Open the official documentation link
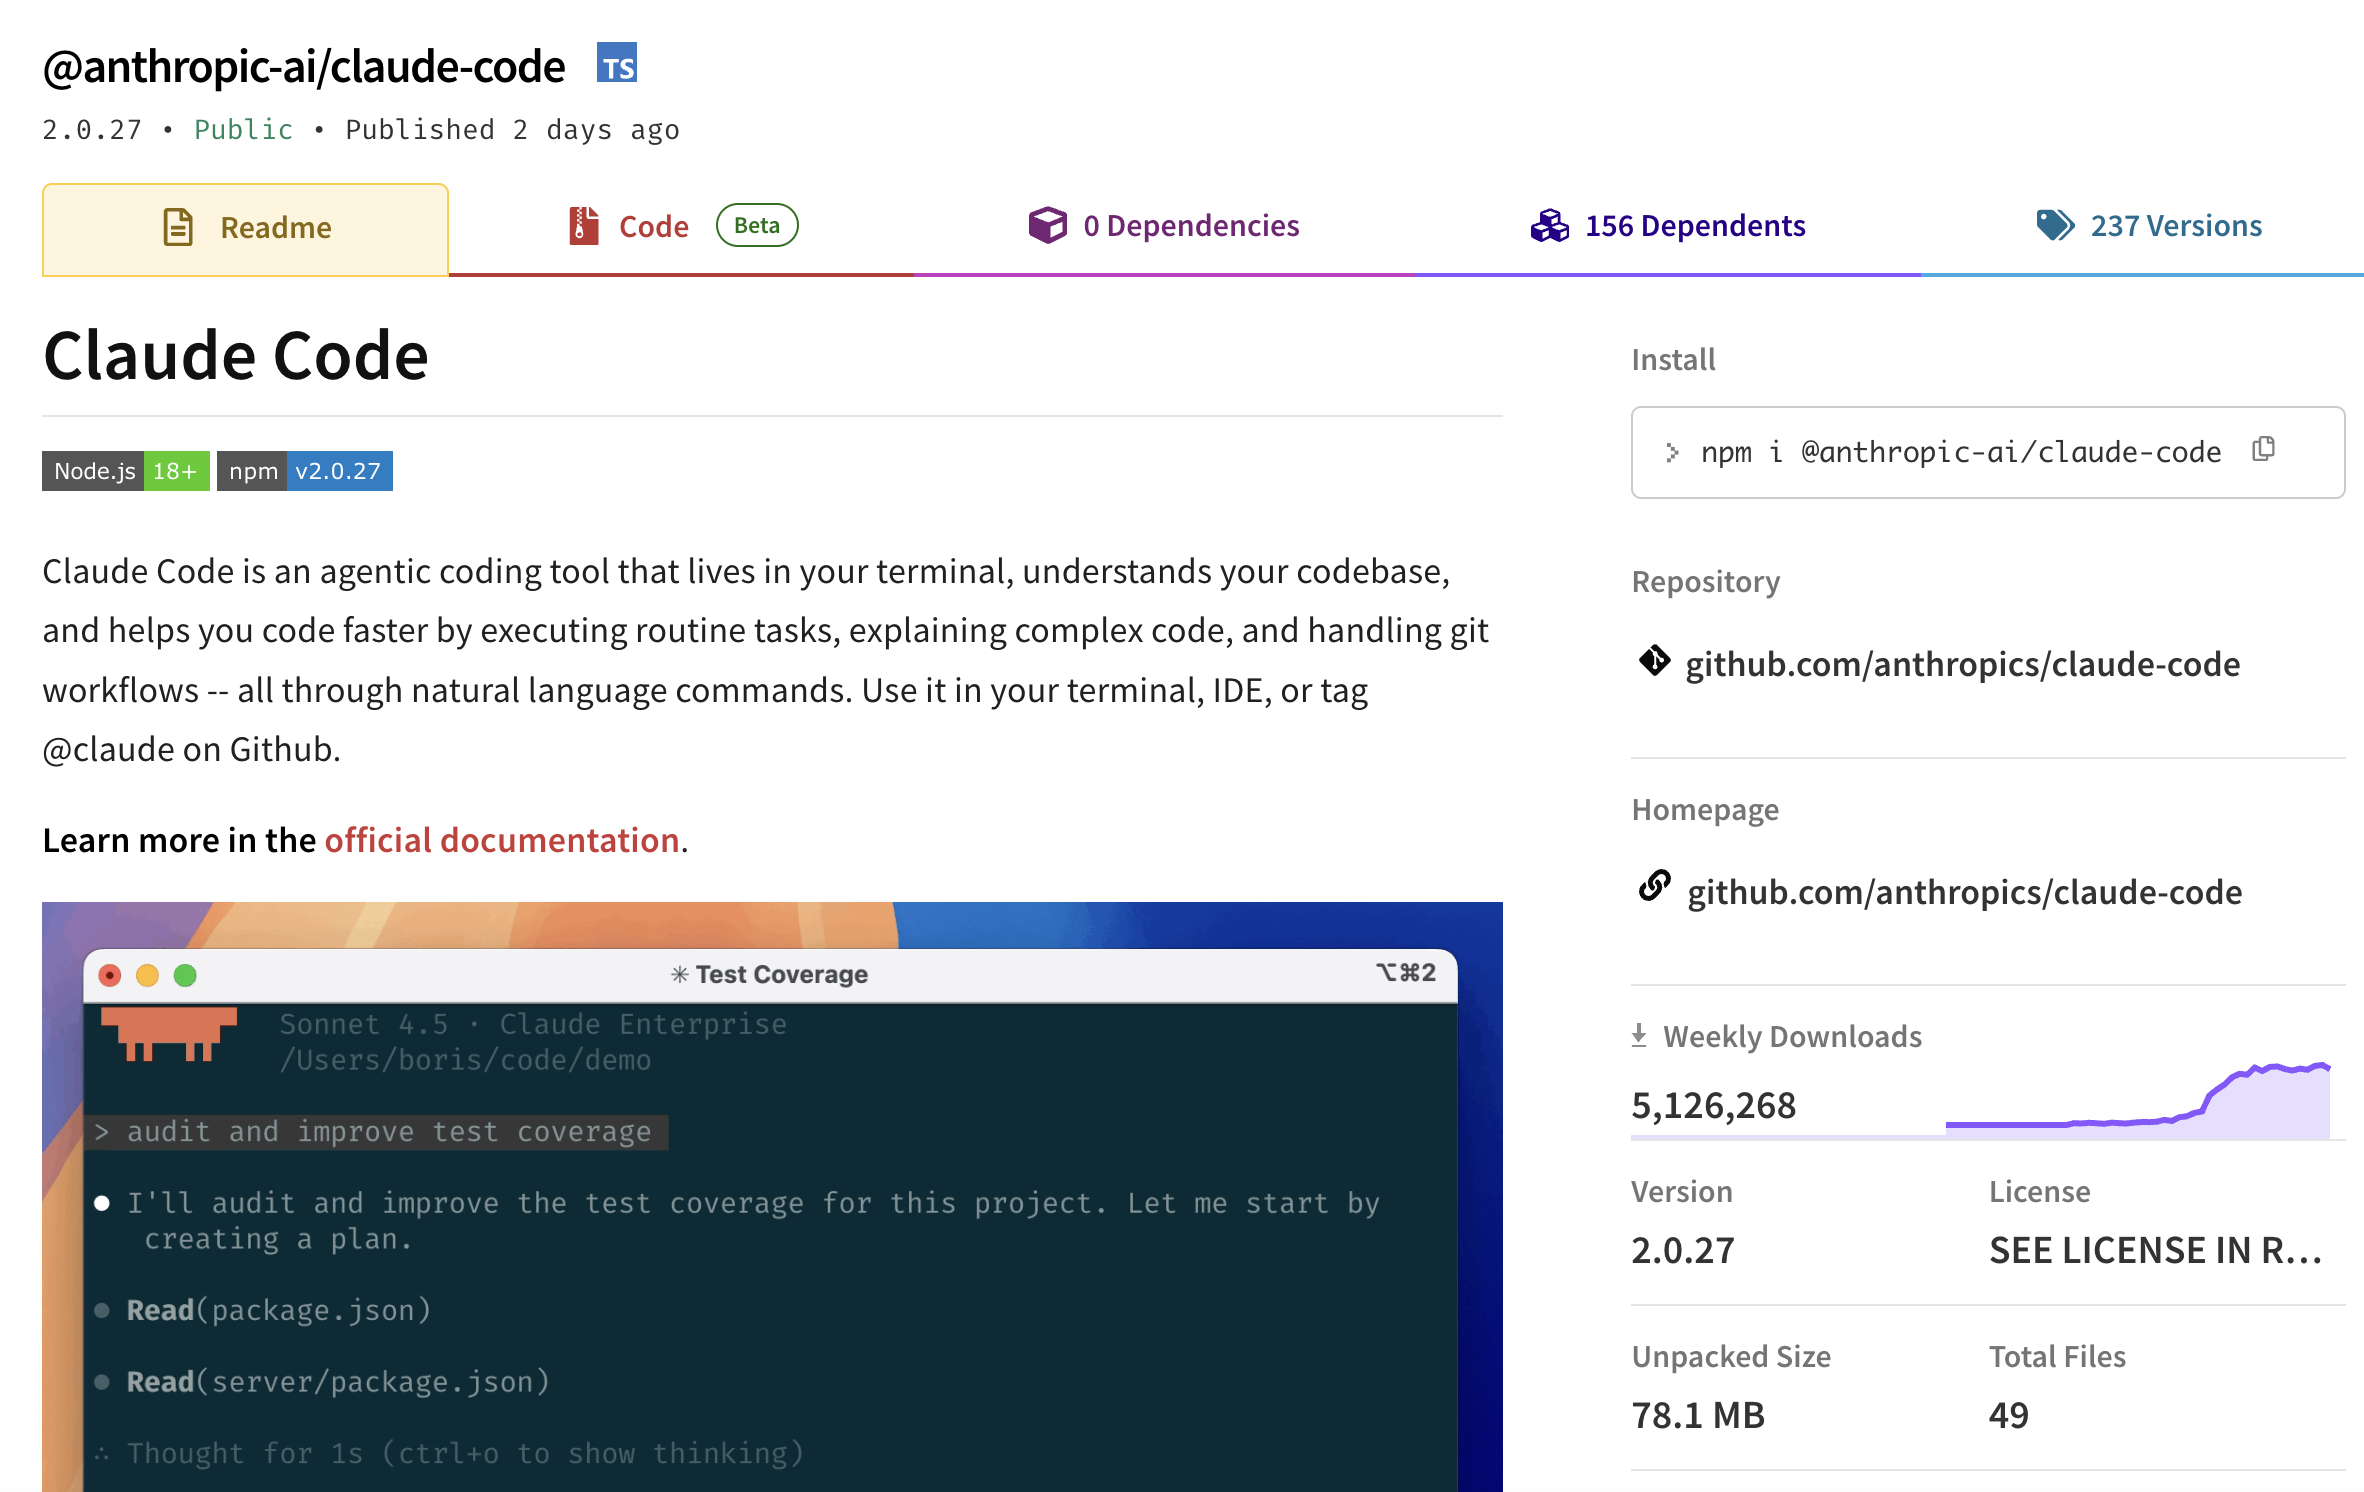 point(502,840)
